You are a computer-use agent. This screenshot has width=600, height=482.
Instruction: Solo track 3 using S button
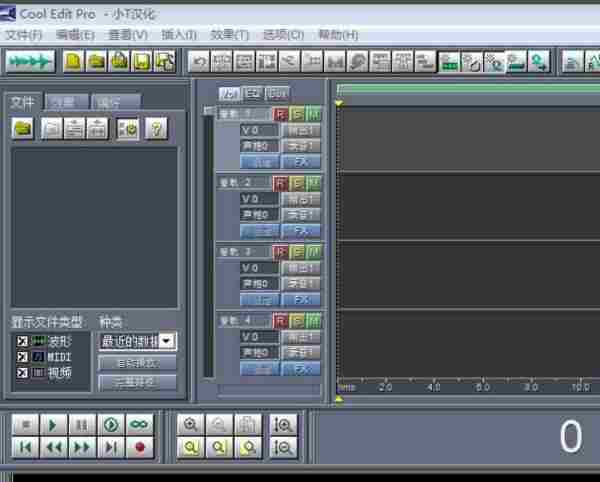pos(297,252)
